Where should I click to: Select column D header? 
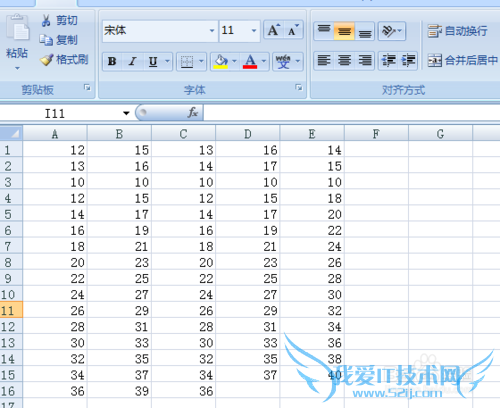click(248, 134)
